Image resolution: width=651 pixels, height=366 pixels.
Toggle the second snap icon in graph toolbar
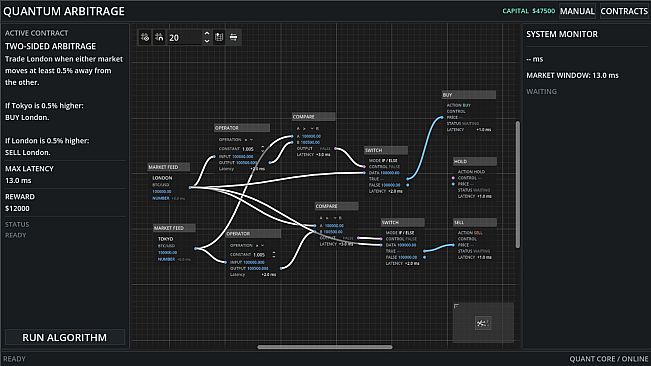pos(159,37)
